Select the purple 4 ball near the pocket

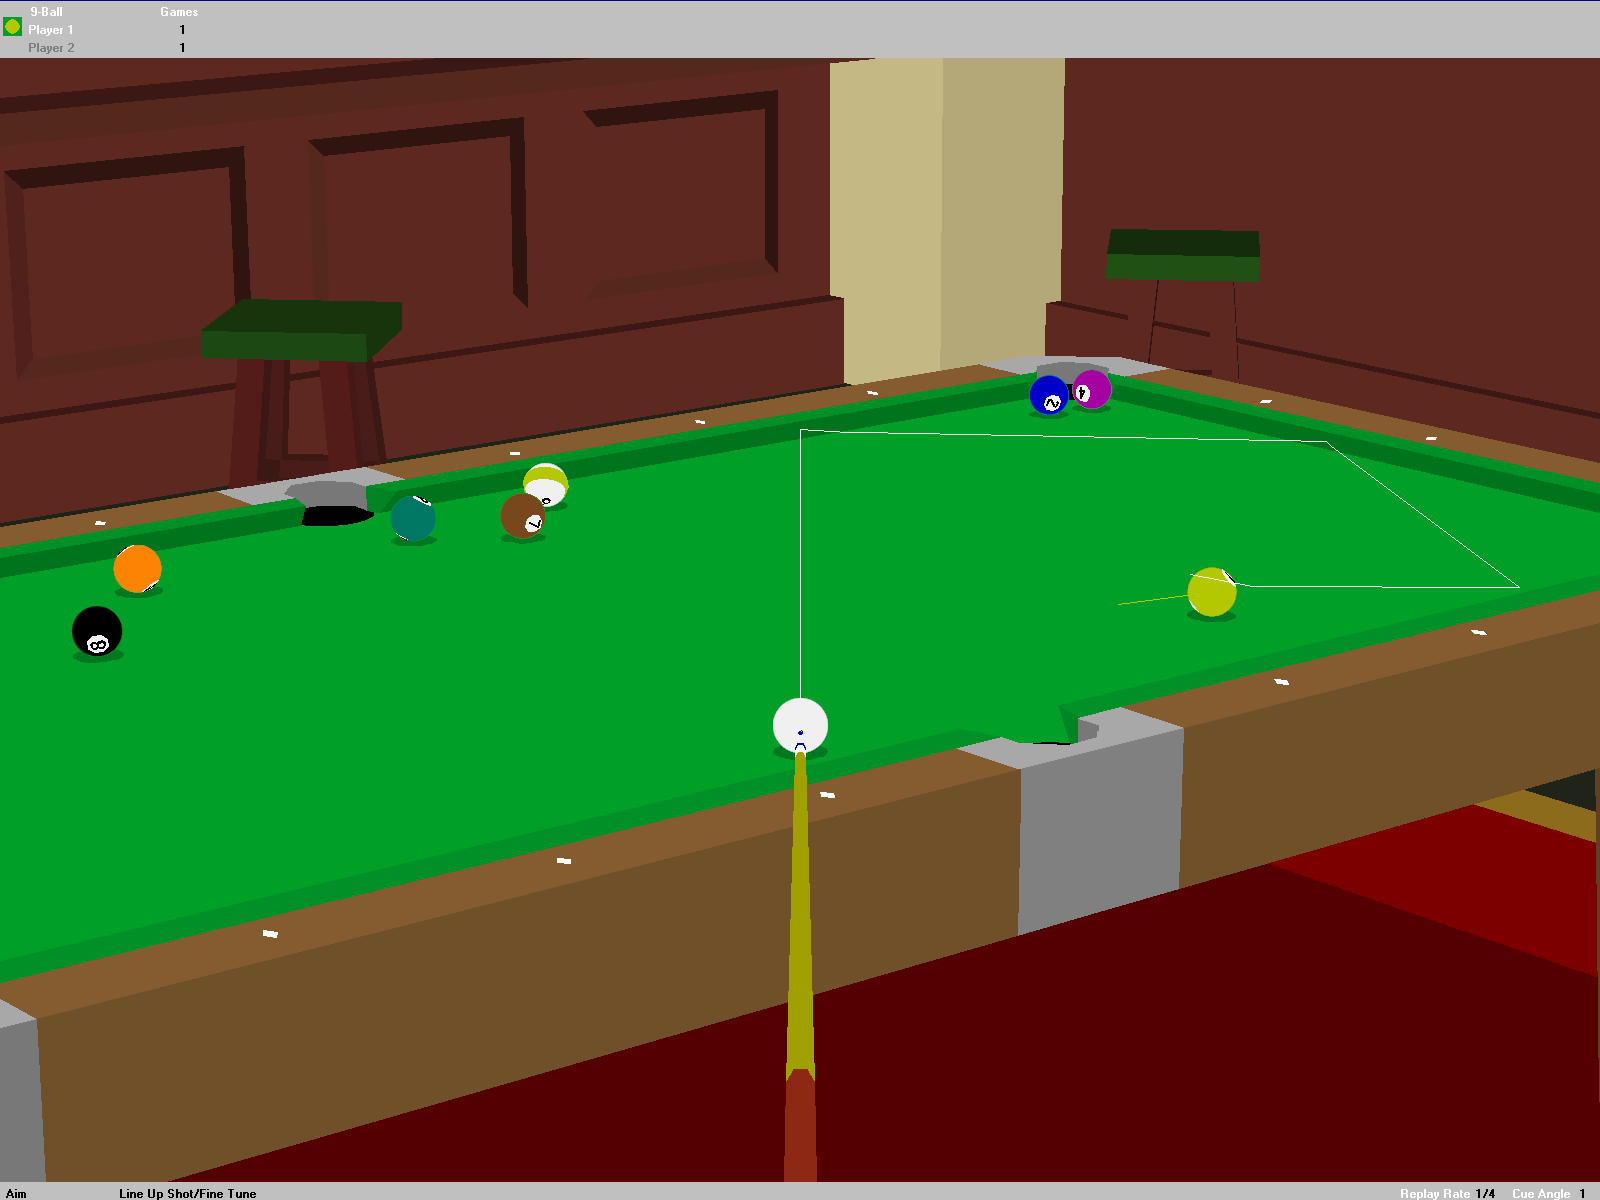point(1091,388)
